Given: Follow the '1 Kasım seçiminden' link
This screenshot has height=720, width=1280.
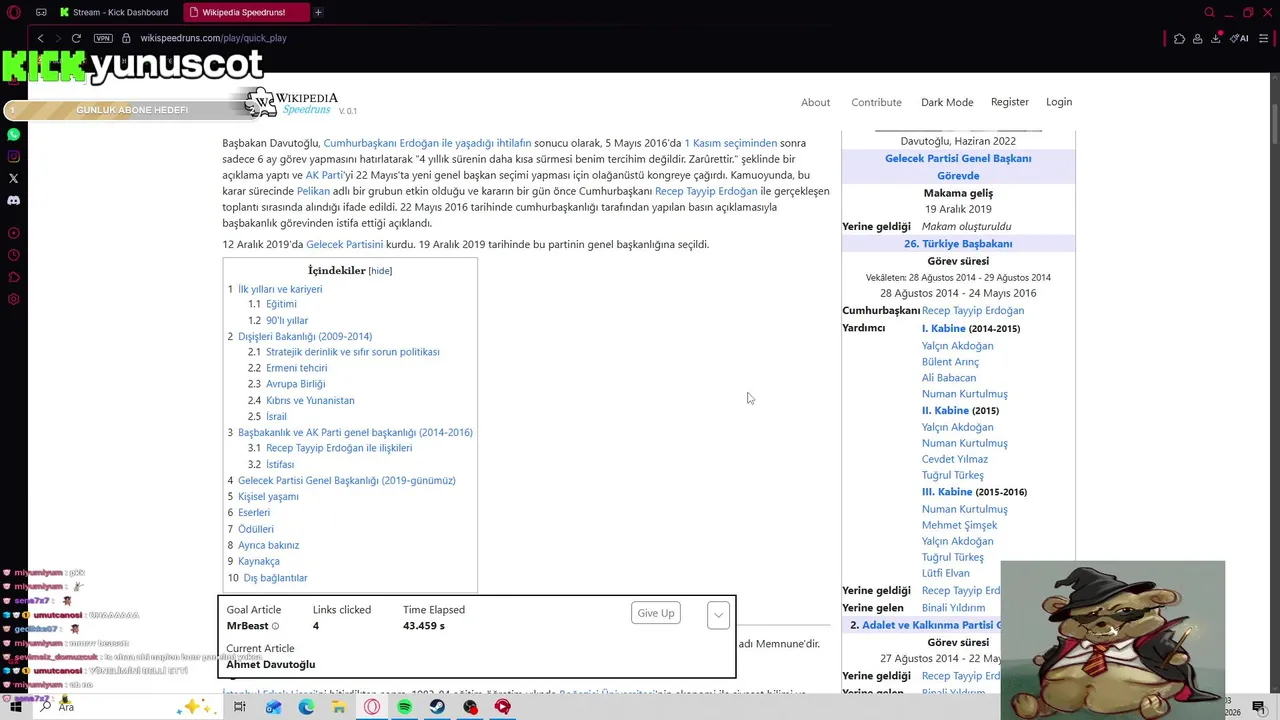Looking at the screenshot, I should tap(730, 143).
